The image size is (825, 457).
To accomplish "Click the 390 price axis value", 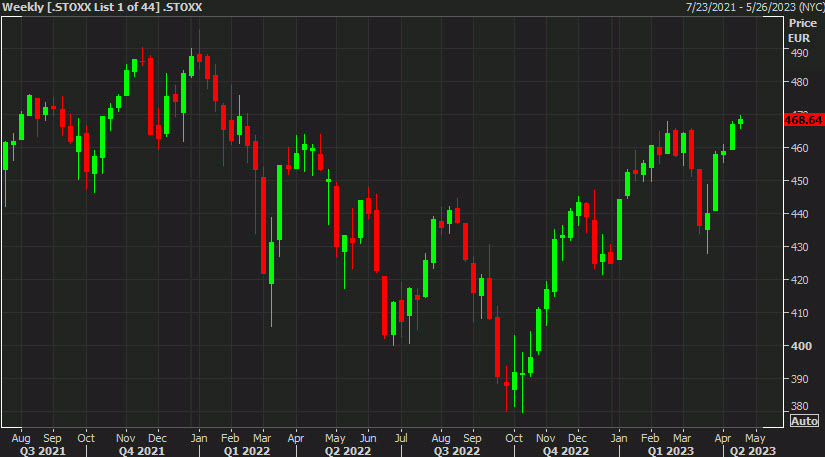I will 799,379.
